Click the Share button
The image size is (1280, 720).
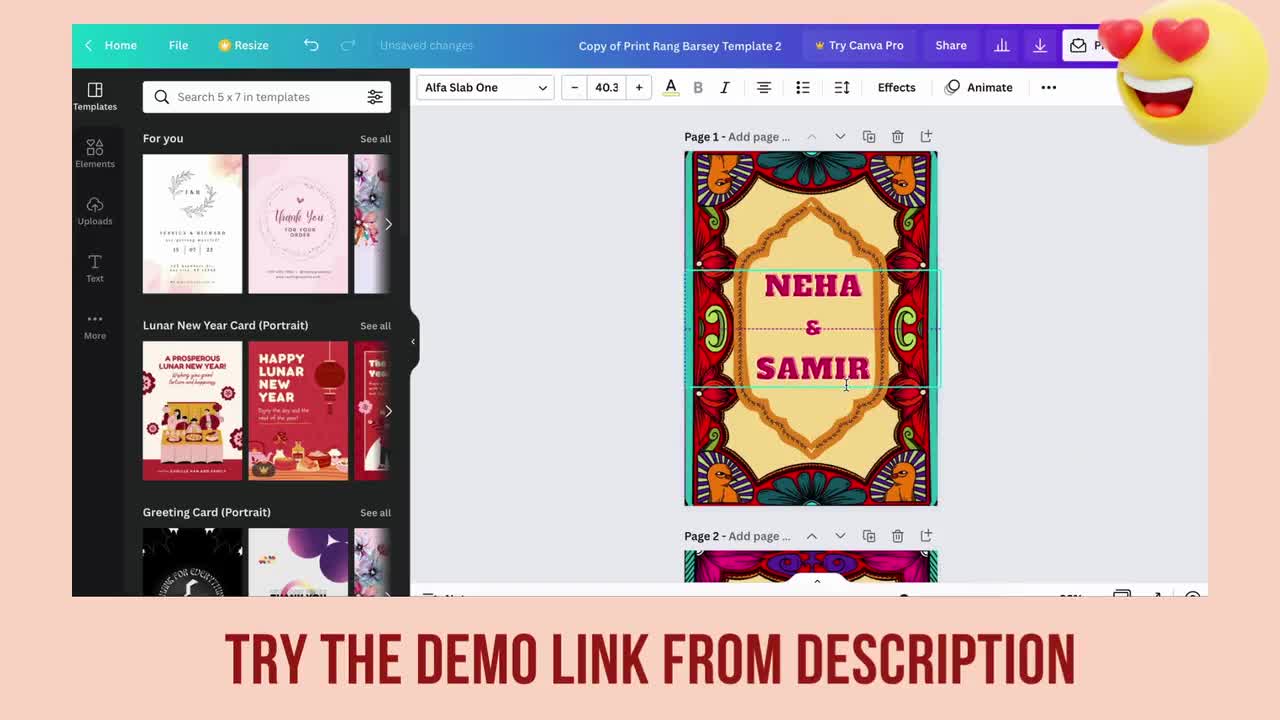click(x=951, y=45)
